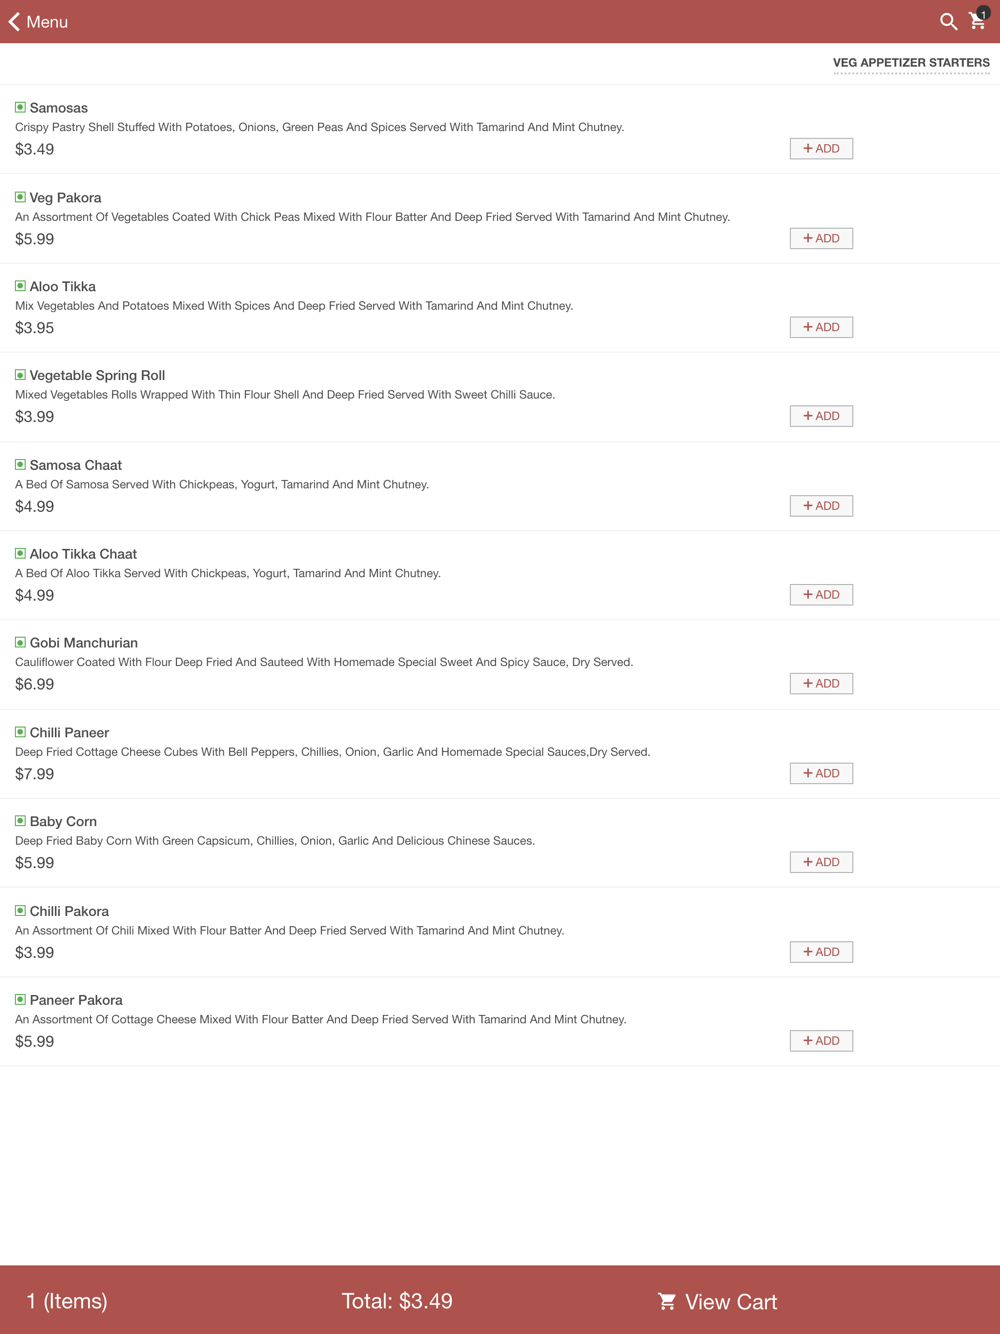Open the search magnifier icon
Screen dimensions: 1000x1334
click(948, 21)
